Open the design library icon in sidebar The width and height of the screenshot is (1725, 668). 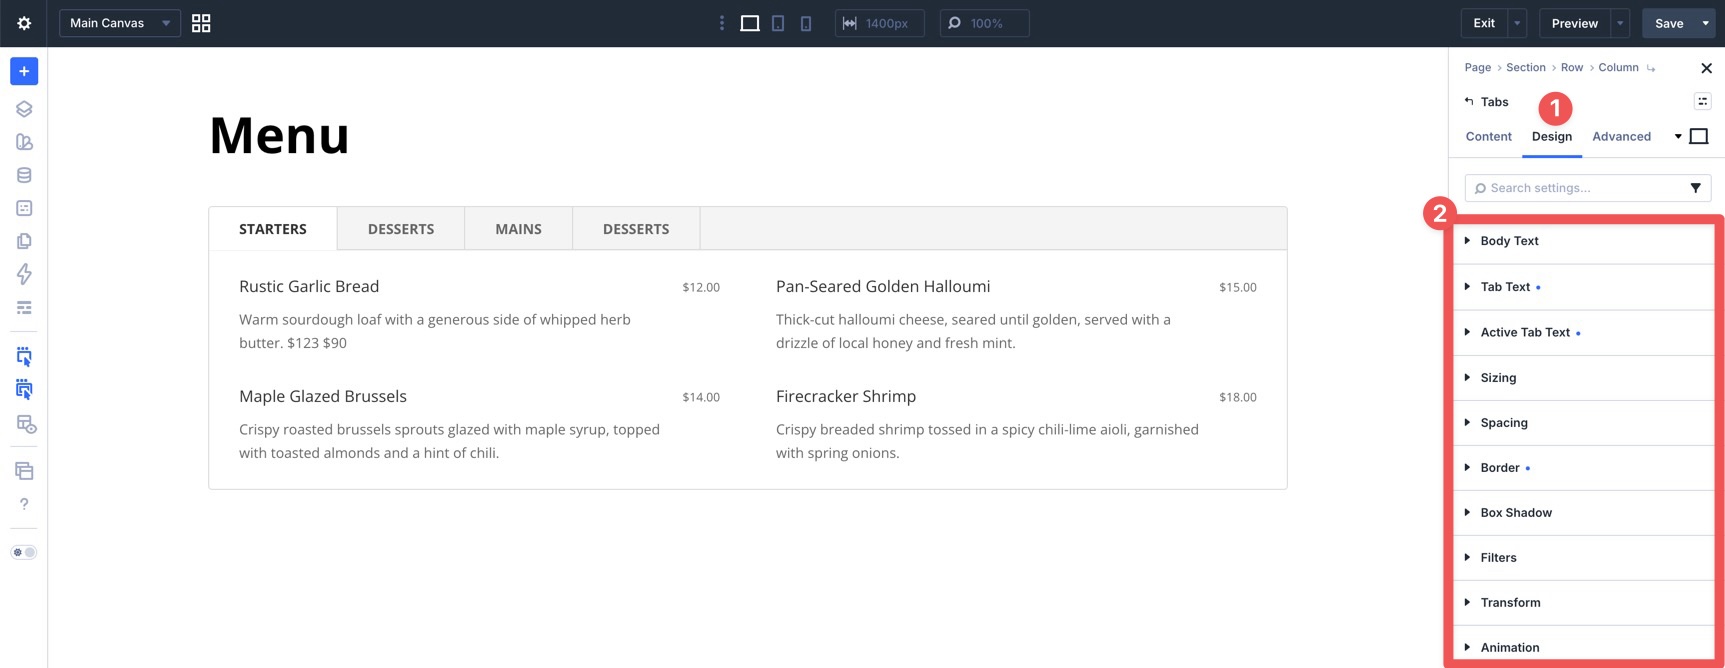(x=24, y=142)
